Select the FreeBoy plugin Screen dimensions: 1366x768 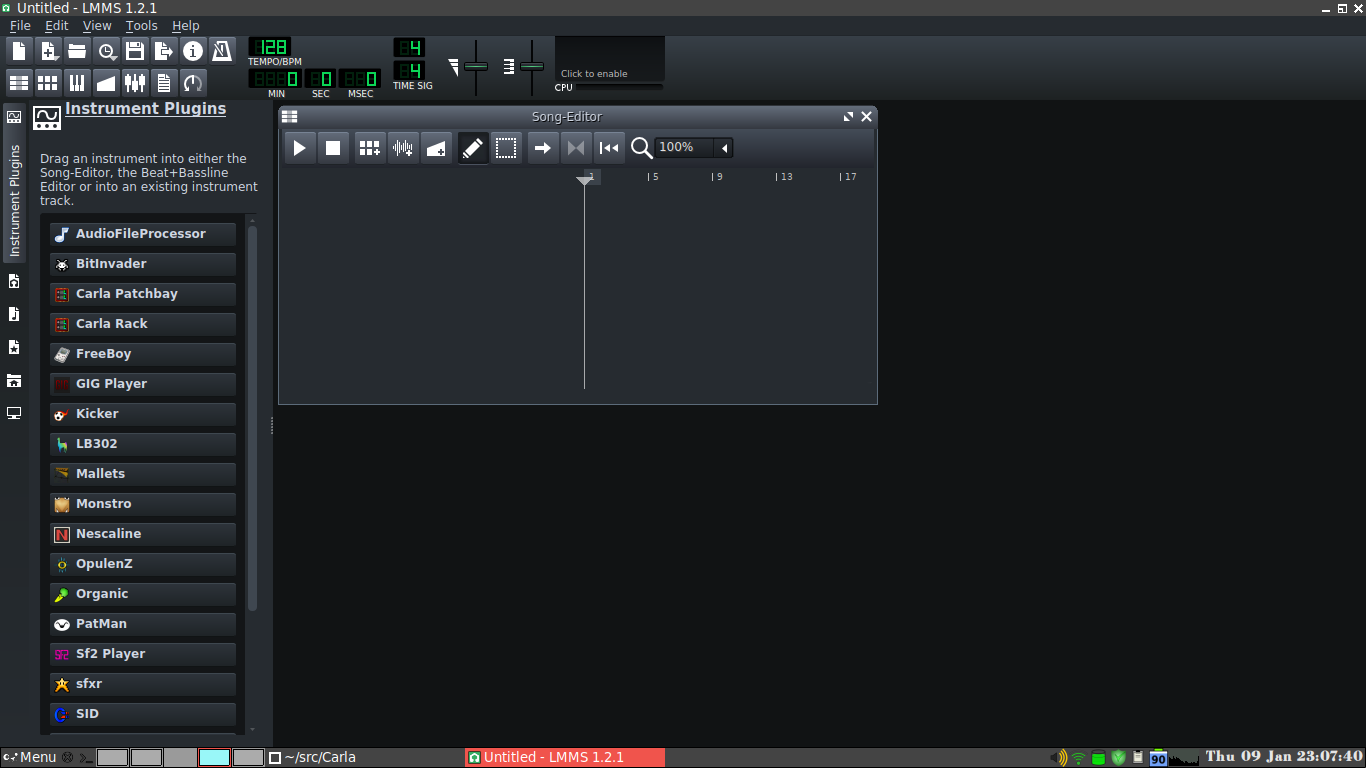143,354
